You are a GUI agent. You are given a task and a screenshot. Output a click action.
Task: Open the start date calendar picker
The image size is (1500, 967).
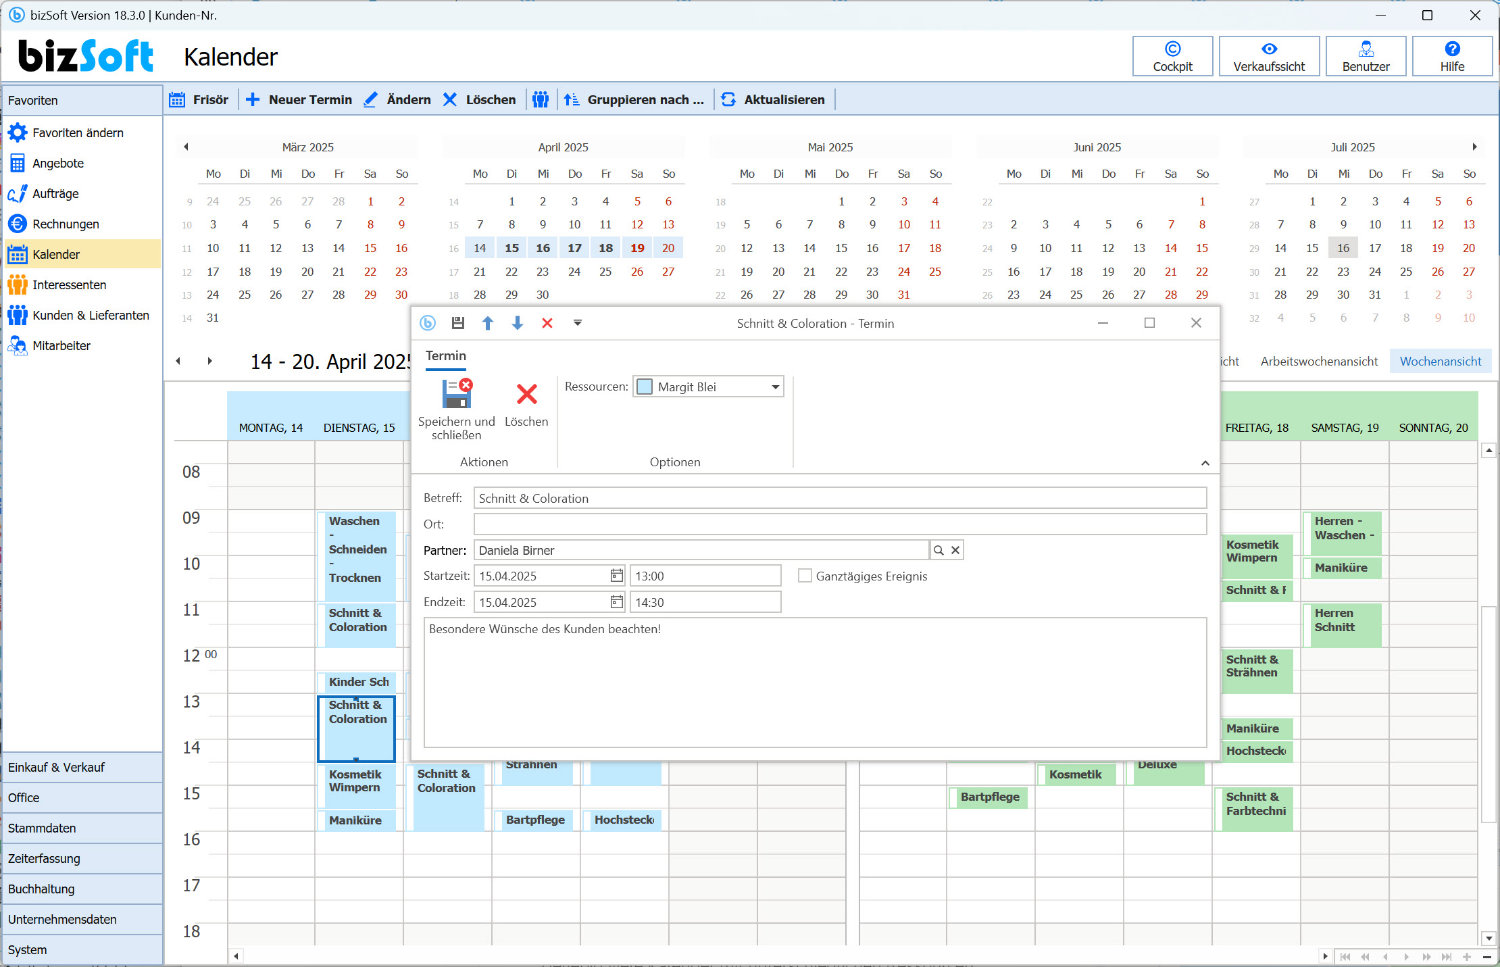[x=616, y=576]
